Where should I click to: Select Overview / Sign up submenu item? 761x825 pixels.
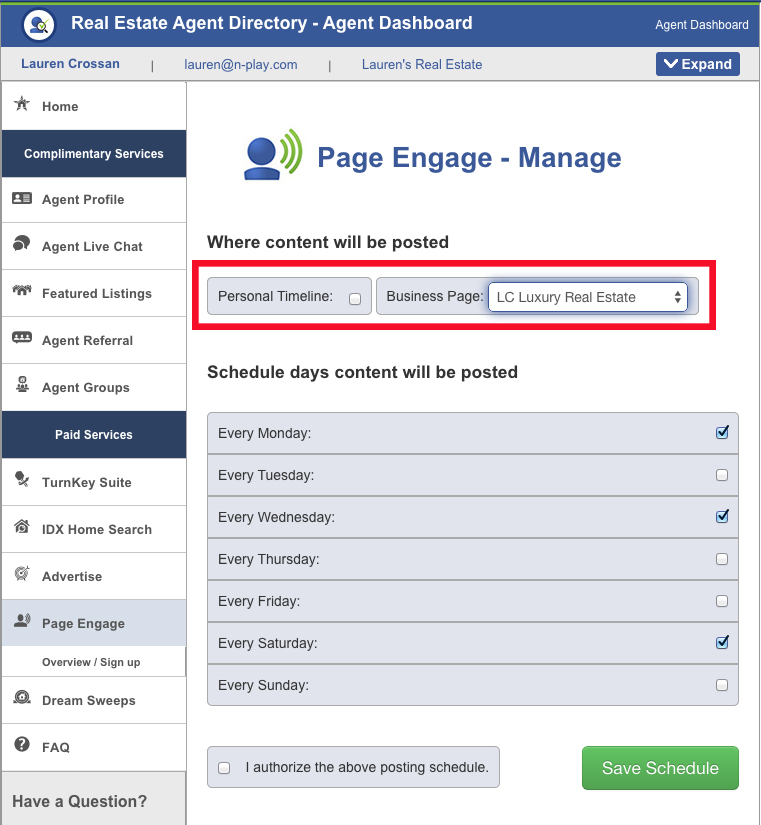click(x=91, y=662)
